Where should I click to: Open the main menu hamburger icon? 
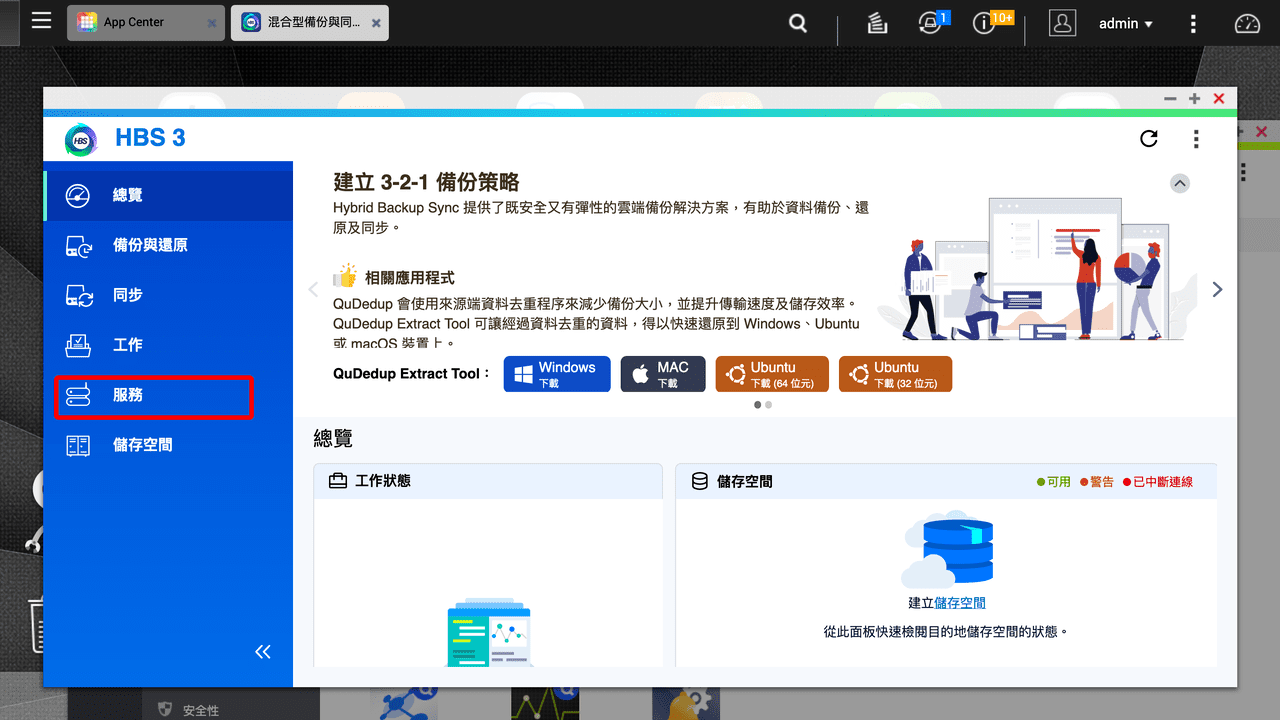[41, 22]
